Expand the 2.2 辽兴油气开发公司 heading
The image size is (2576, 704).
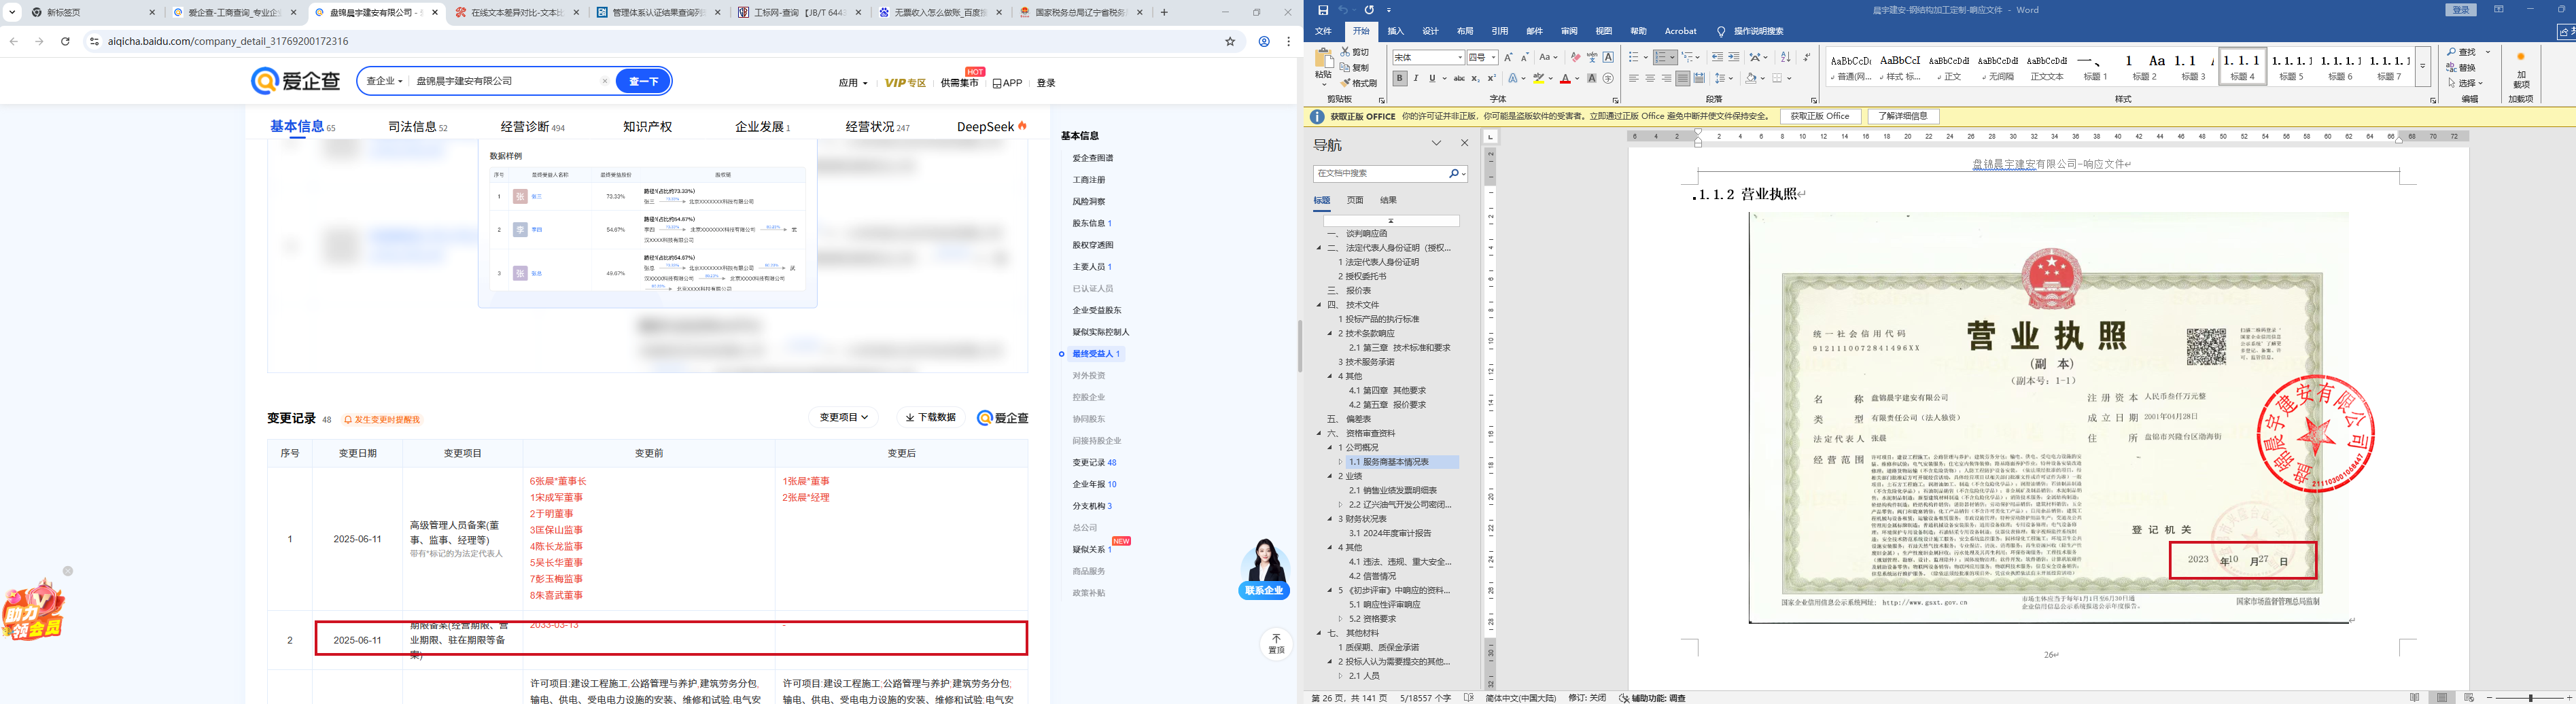pyautogui.click(x=1340, y=505)
